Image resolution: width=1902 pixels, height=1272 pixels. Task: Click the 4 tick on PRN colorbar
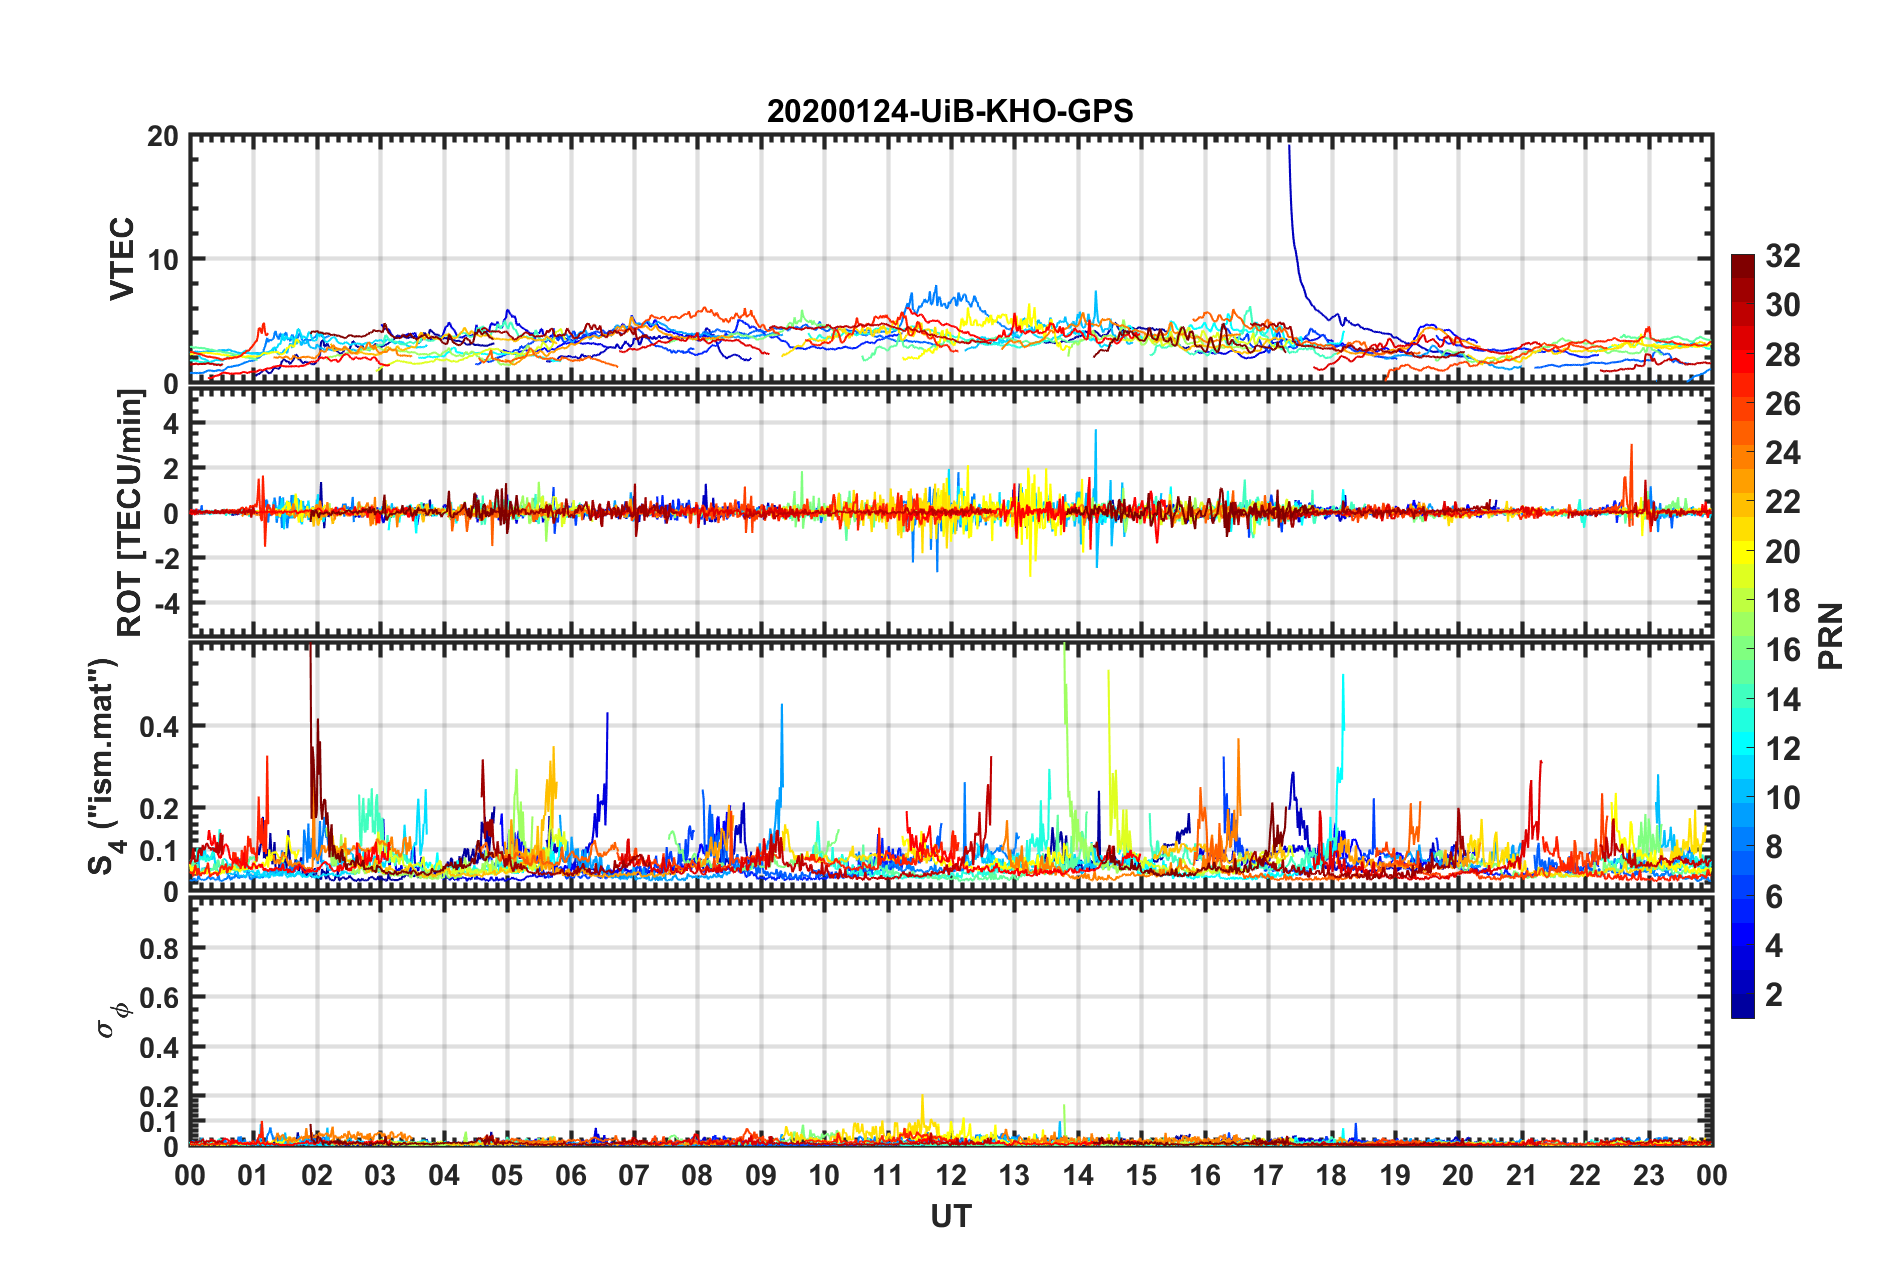(1774, 946)
